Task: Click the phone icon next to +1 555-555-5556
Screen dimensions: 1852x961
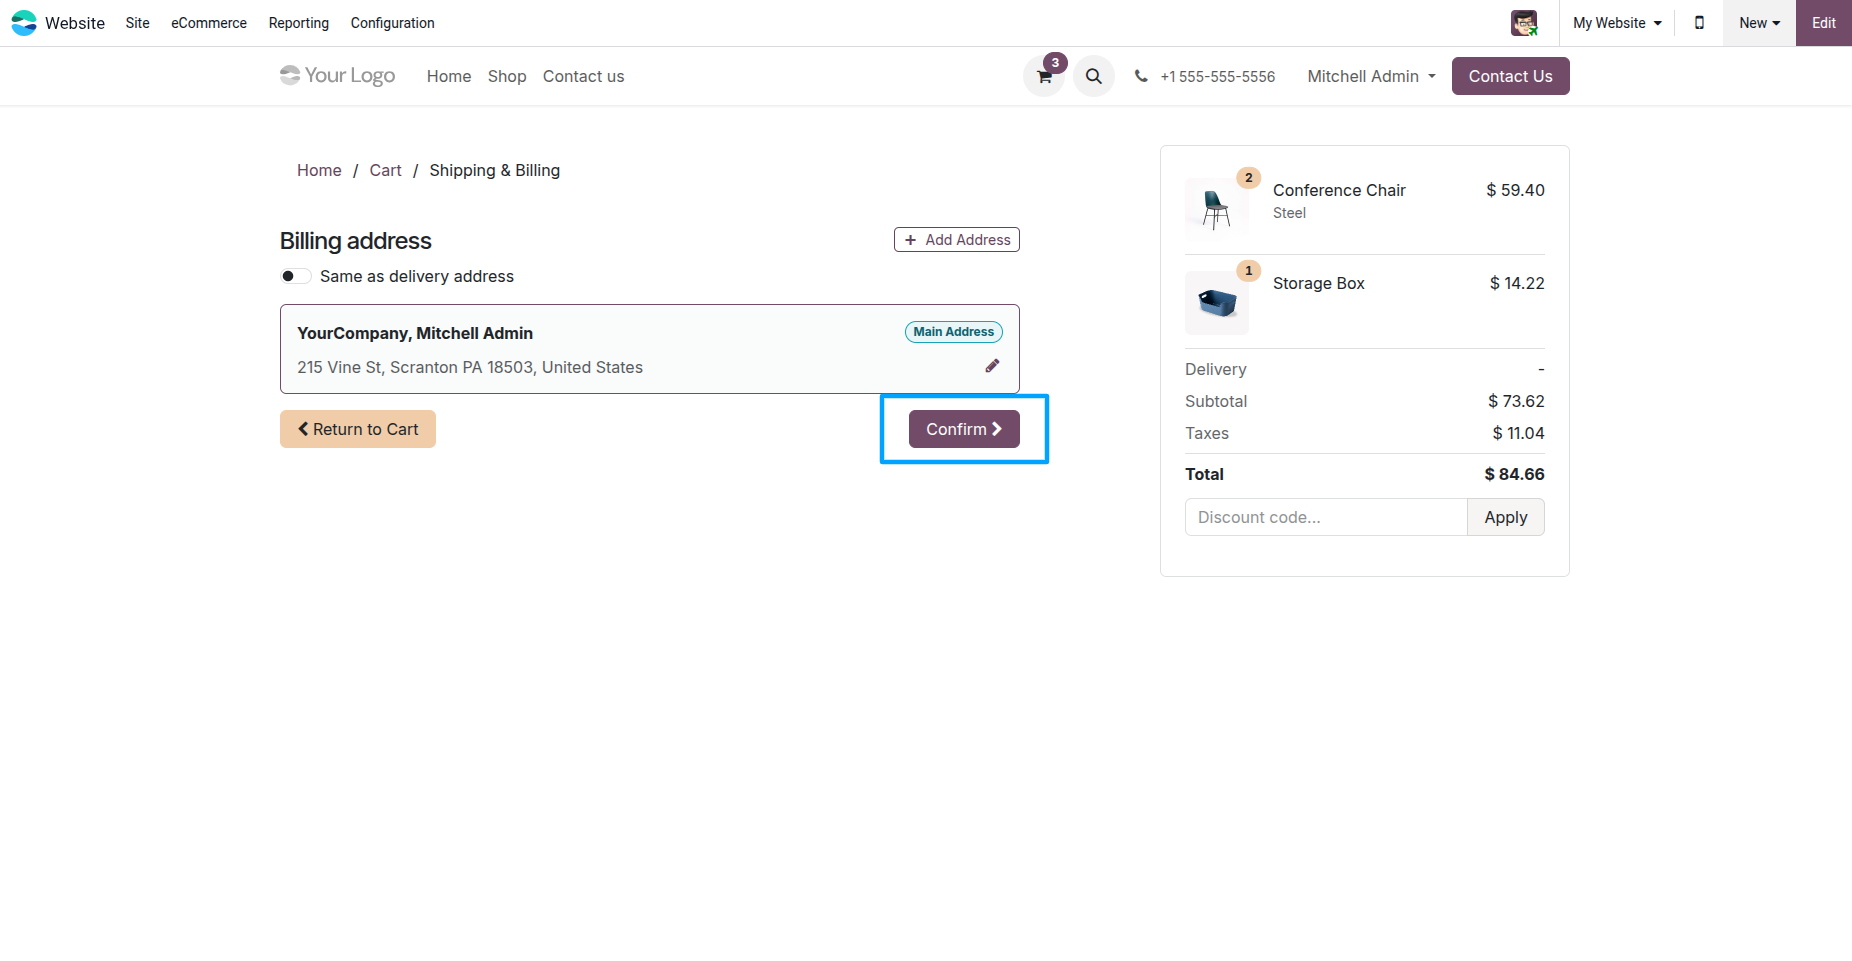Action: 1141,76
